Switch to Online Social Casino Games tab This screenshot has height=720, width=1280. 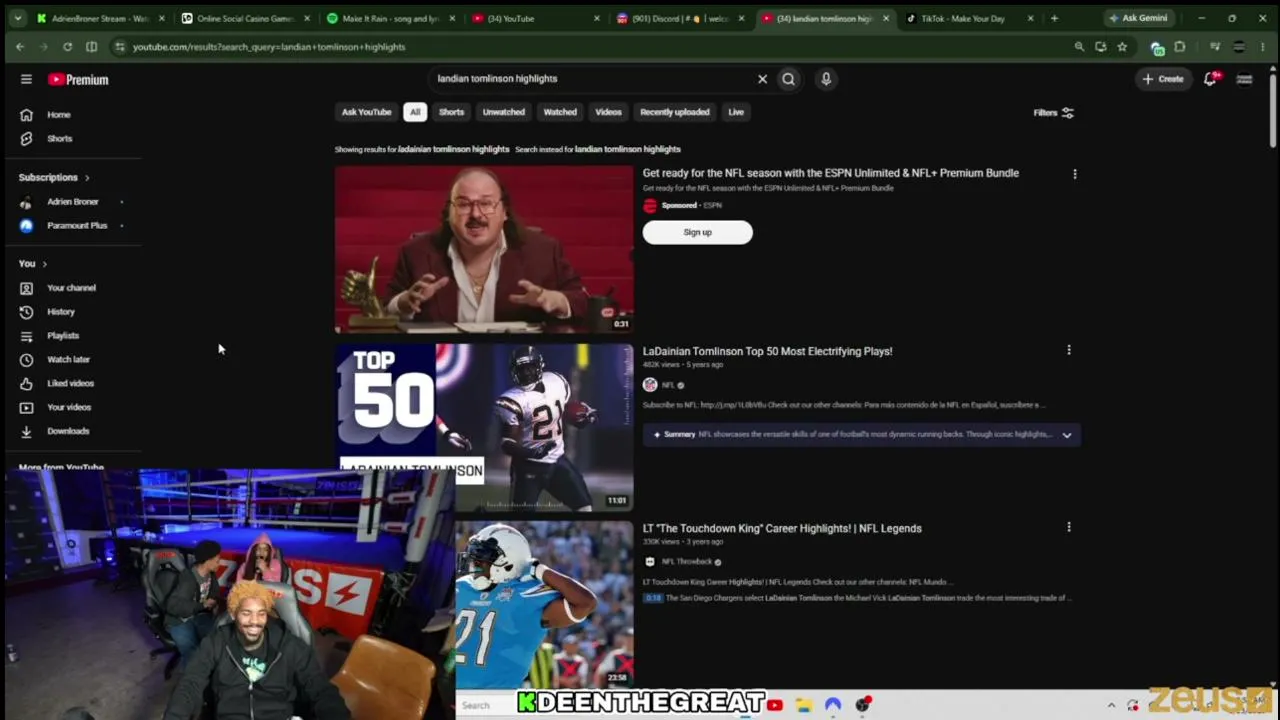coord(245,18)
